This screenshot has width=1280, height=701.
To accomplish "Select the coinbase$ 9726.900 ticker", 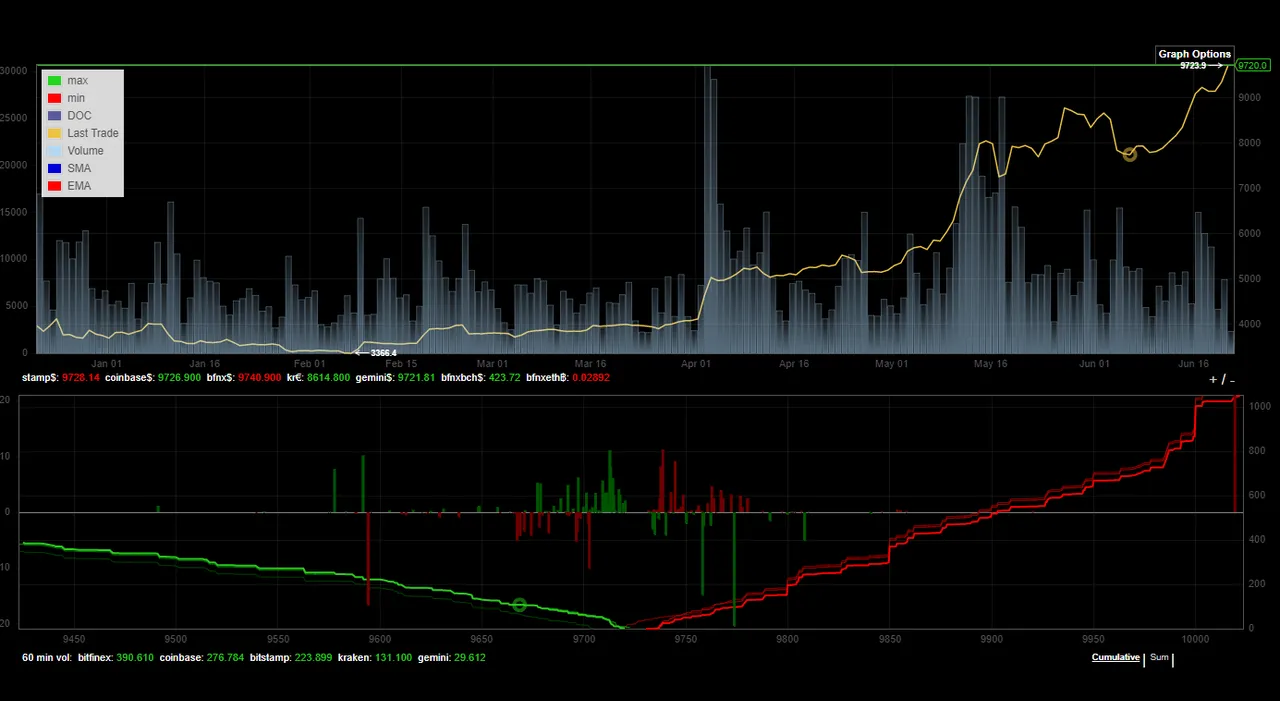I will (153, 378).
